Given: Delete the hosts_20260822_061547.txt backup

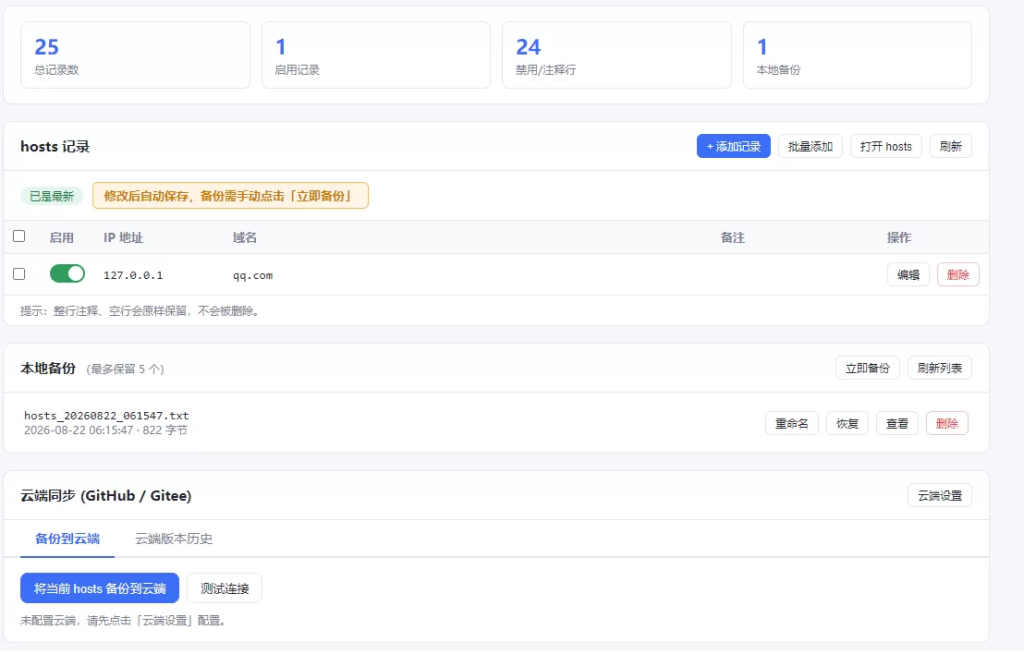Looking at the screenshot, I should (947, 423).
